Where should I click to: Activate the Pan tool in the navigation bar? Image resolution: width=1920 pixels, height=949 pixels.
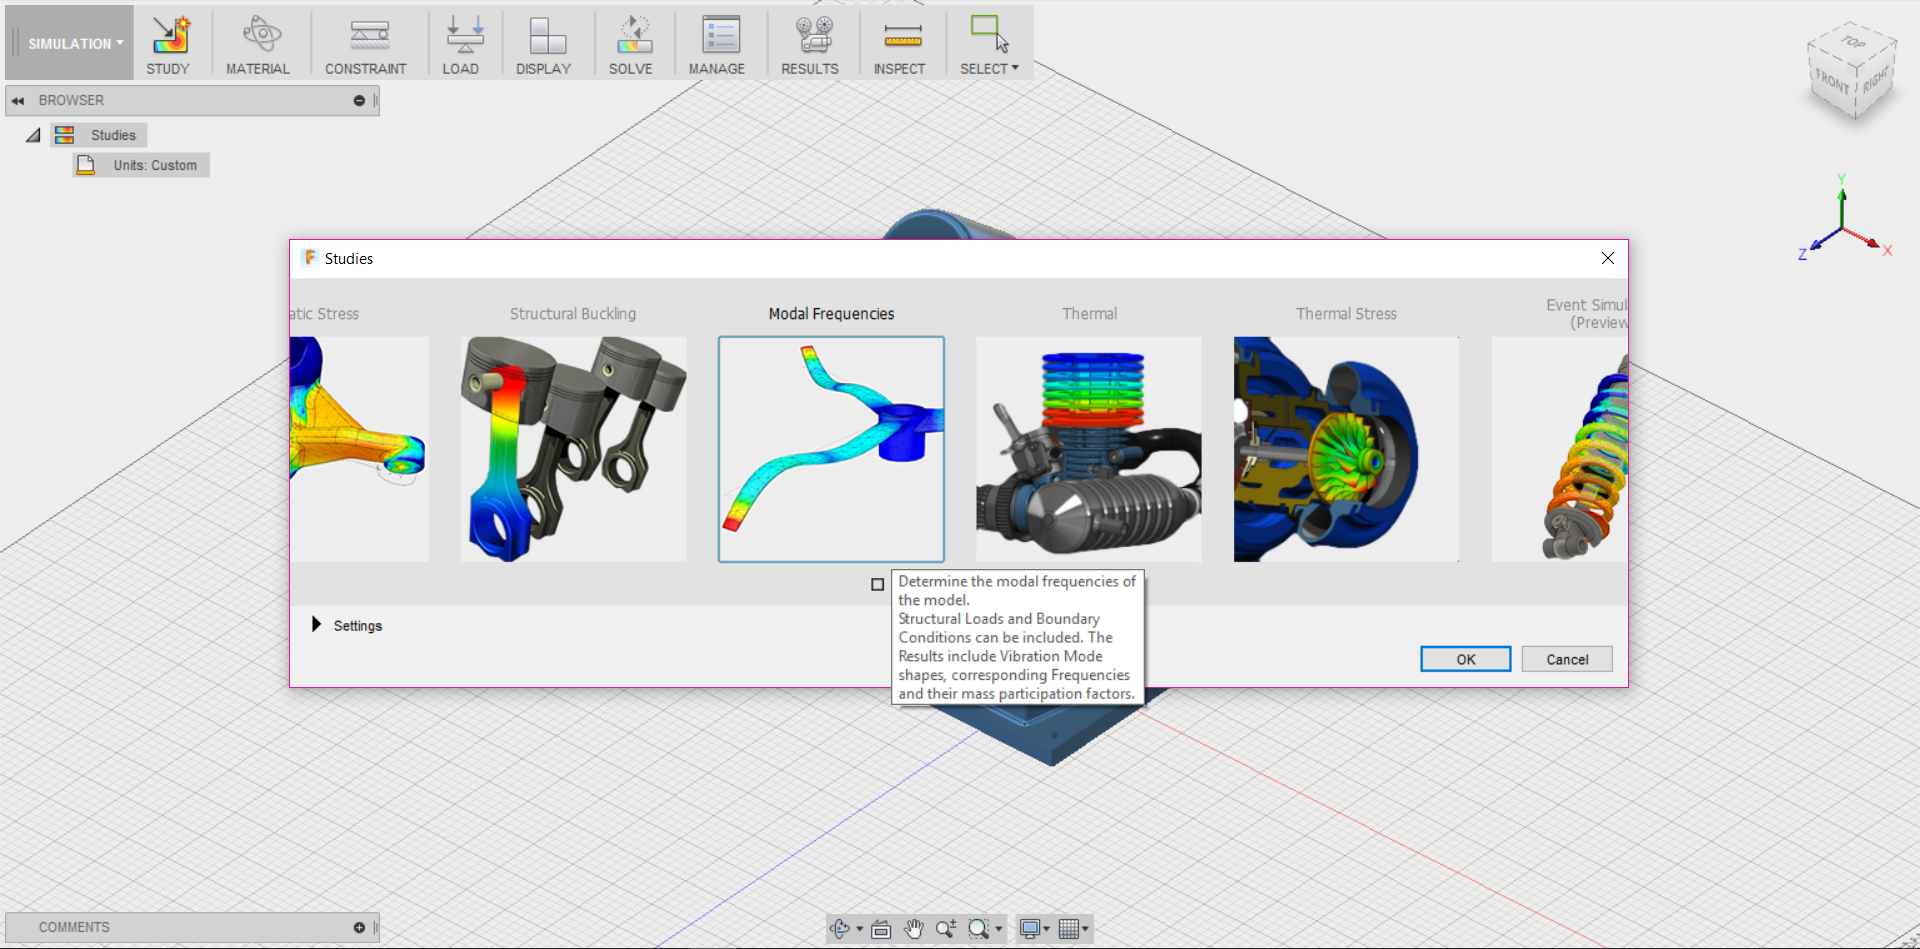(x=913, y=928)
